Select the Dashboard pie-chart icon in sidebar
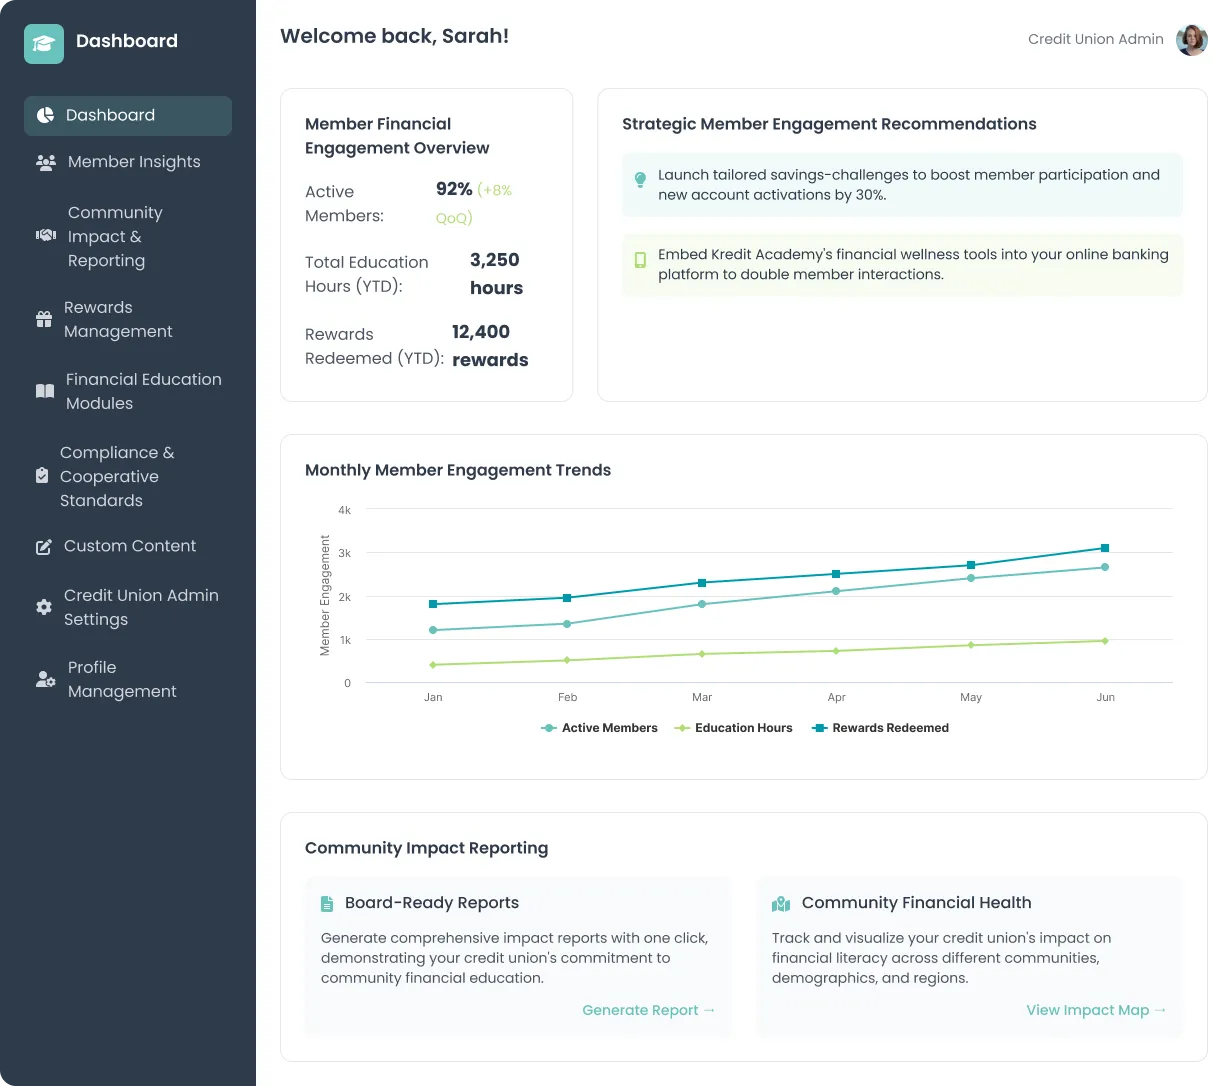The width and height of the screenshot is (1232, 1086). tap(45, 116)
